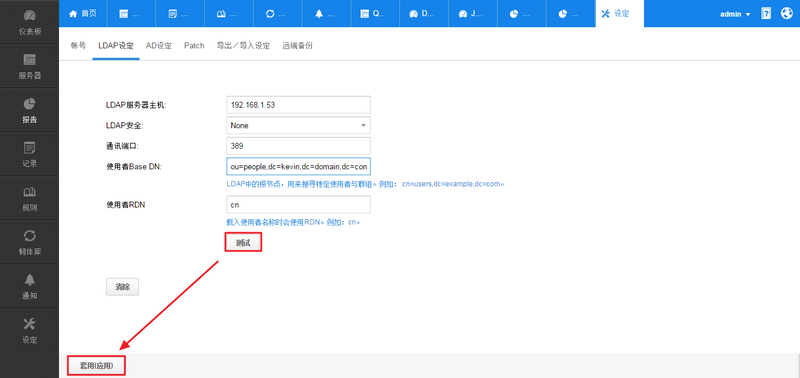Open the 记录 logs section in the sidebar

(30, 155)
